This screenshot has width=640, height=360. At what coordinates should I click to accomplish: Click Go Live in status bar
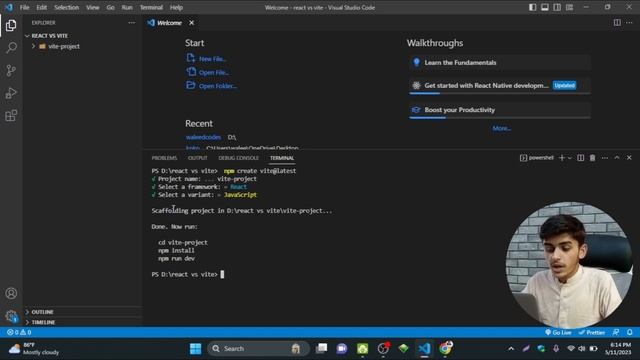pyautogui.click(x=558, y=332)
